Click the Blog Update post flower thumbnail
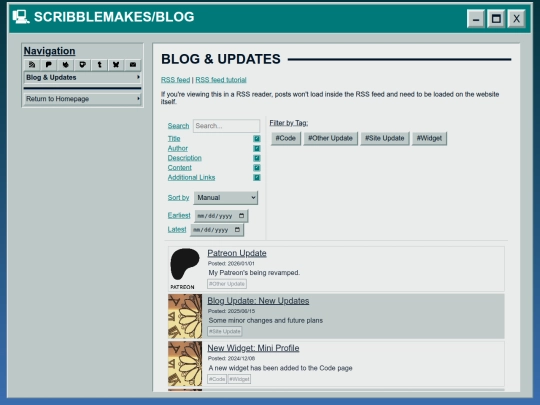Screen dimensions: 540x405 pos(185,316)
